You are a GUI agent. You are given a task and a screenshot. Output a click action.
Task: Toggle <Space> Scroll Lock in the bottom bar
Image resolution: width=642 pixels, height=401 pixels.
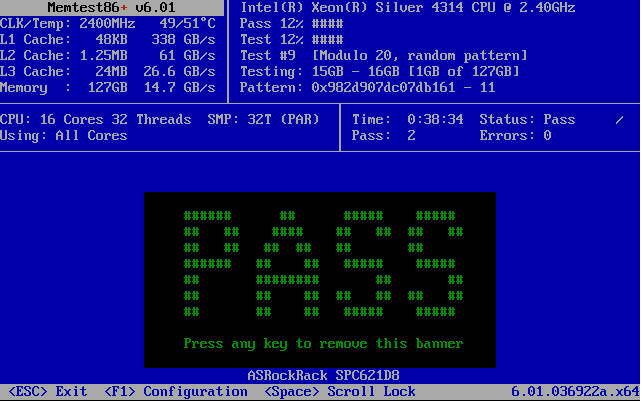pos(340,392)
